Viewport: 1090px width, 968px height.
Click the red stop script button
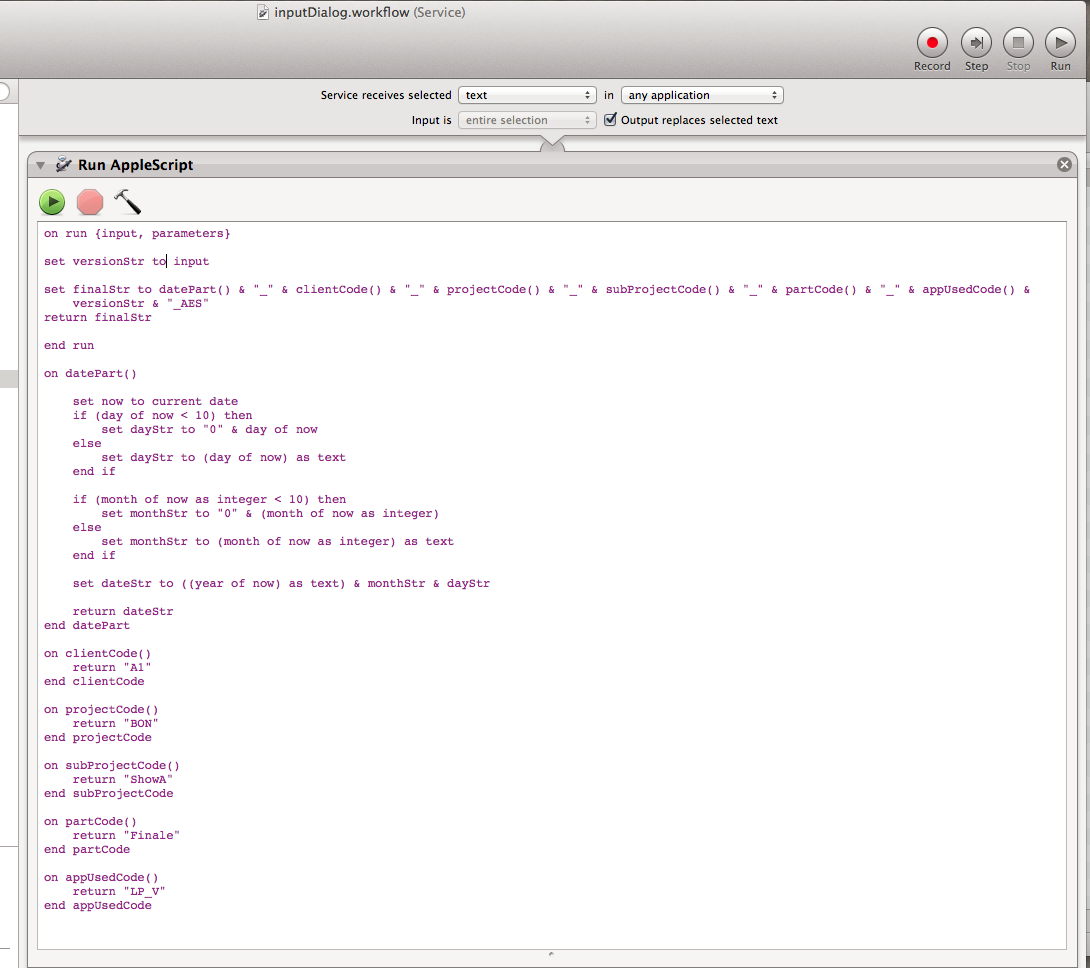(90, 202)
